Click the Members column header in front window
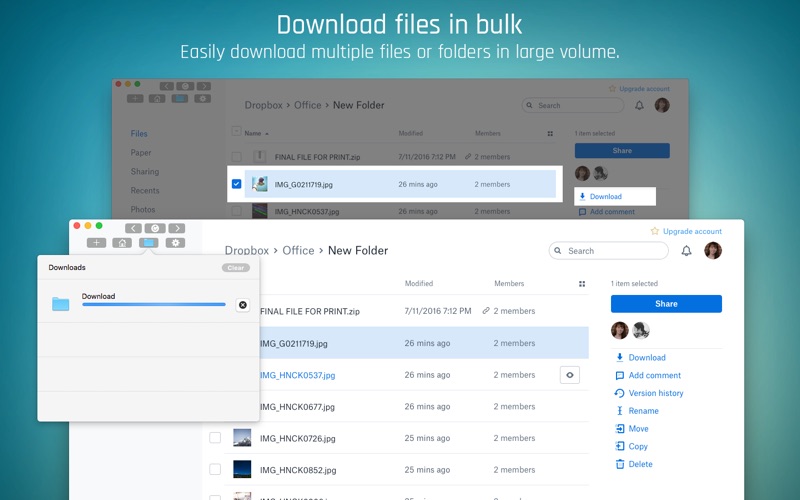The width and height of the screenshot is (800, 500). tap(509, 283)
